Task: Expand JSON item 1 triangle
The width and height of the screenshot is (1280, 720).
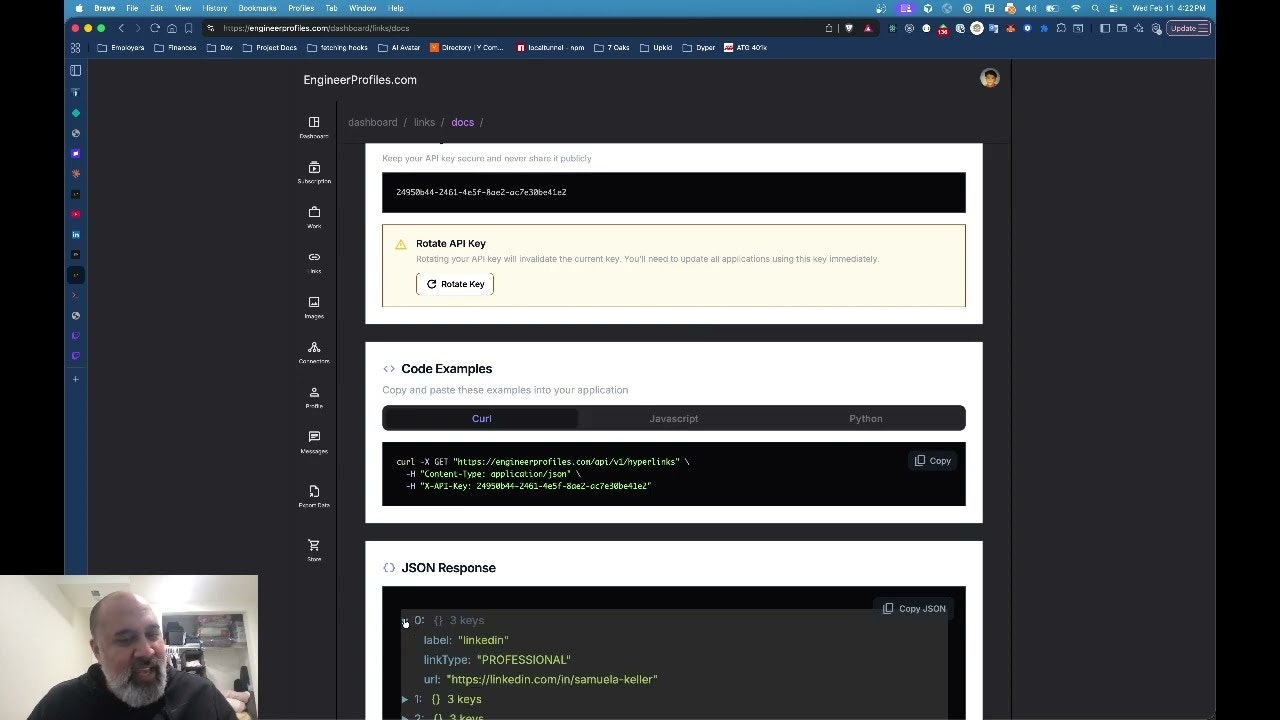Action: click(405, 699)
